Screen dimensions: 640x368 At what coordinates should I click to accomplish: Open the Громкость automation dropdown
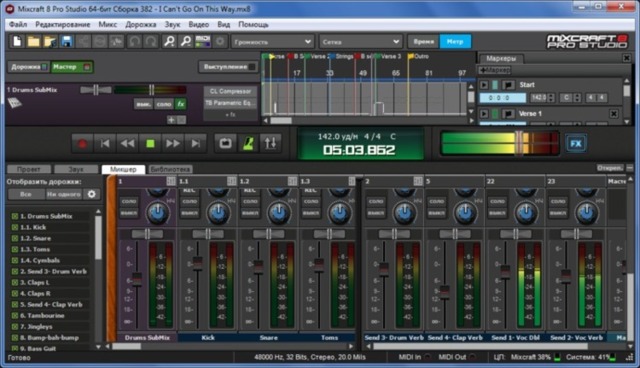point(272,42)
